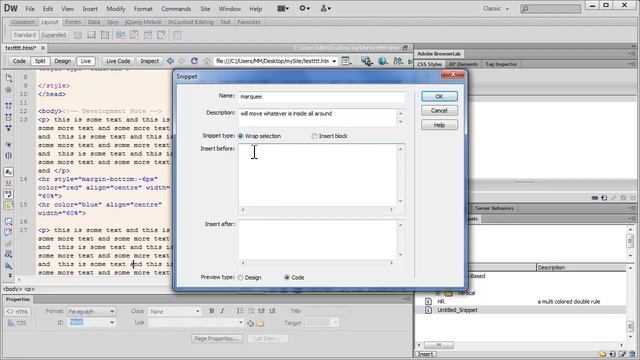Select the Insert block radio button

[314, 136]
